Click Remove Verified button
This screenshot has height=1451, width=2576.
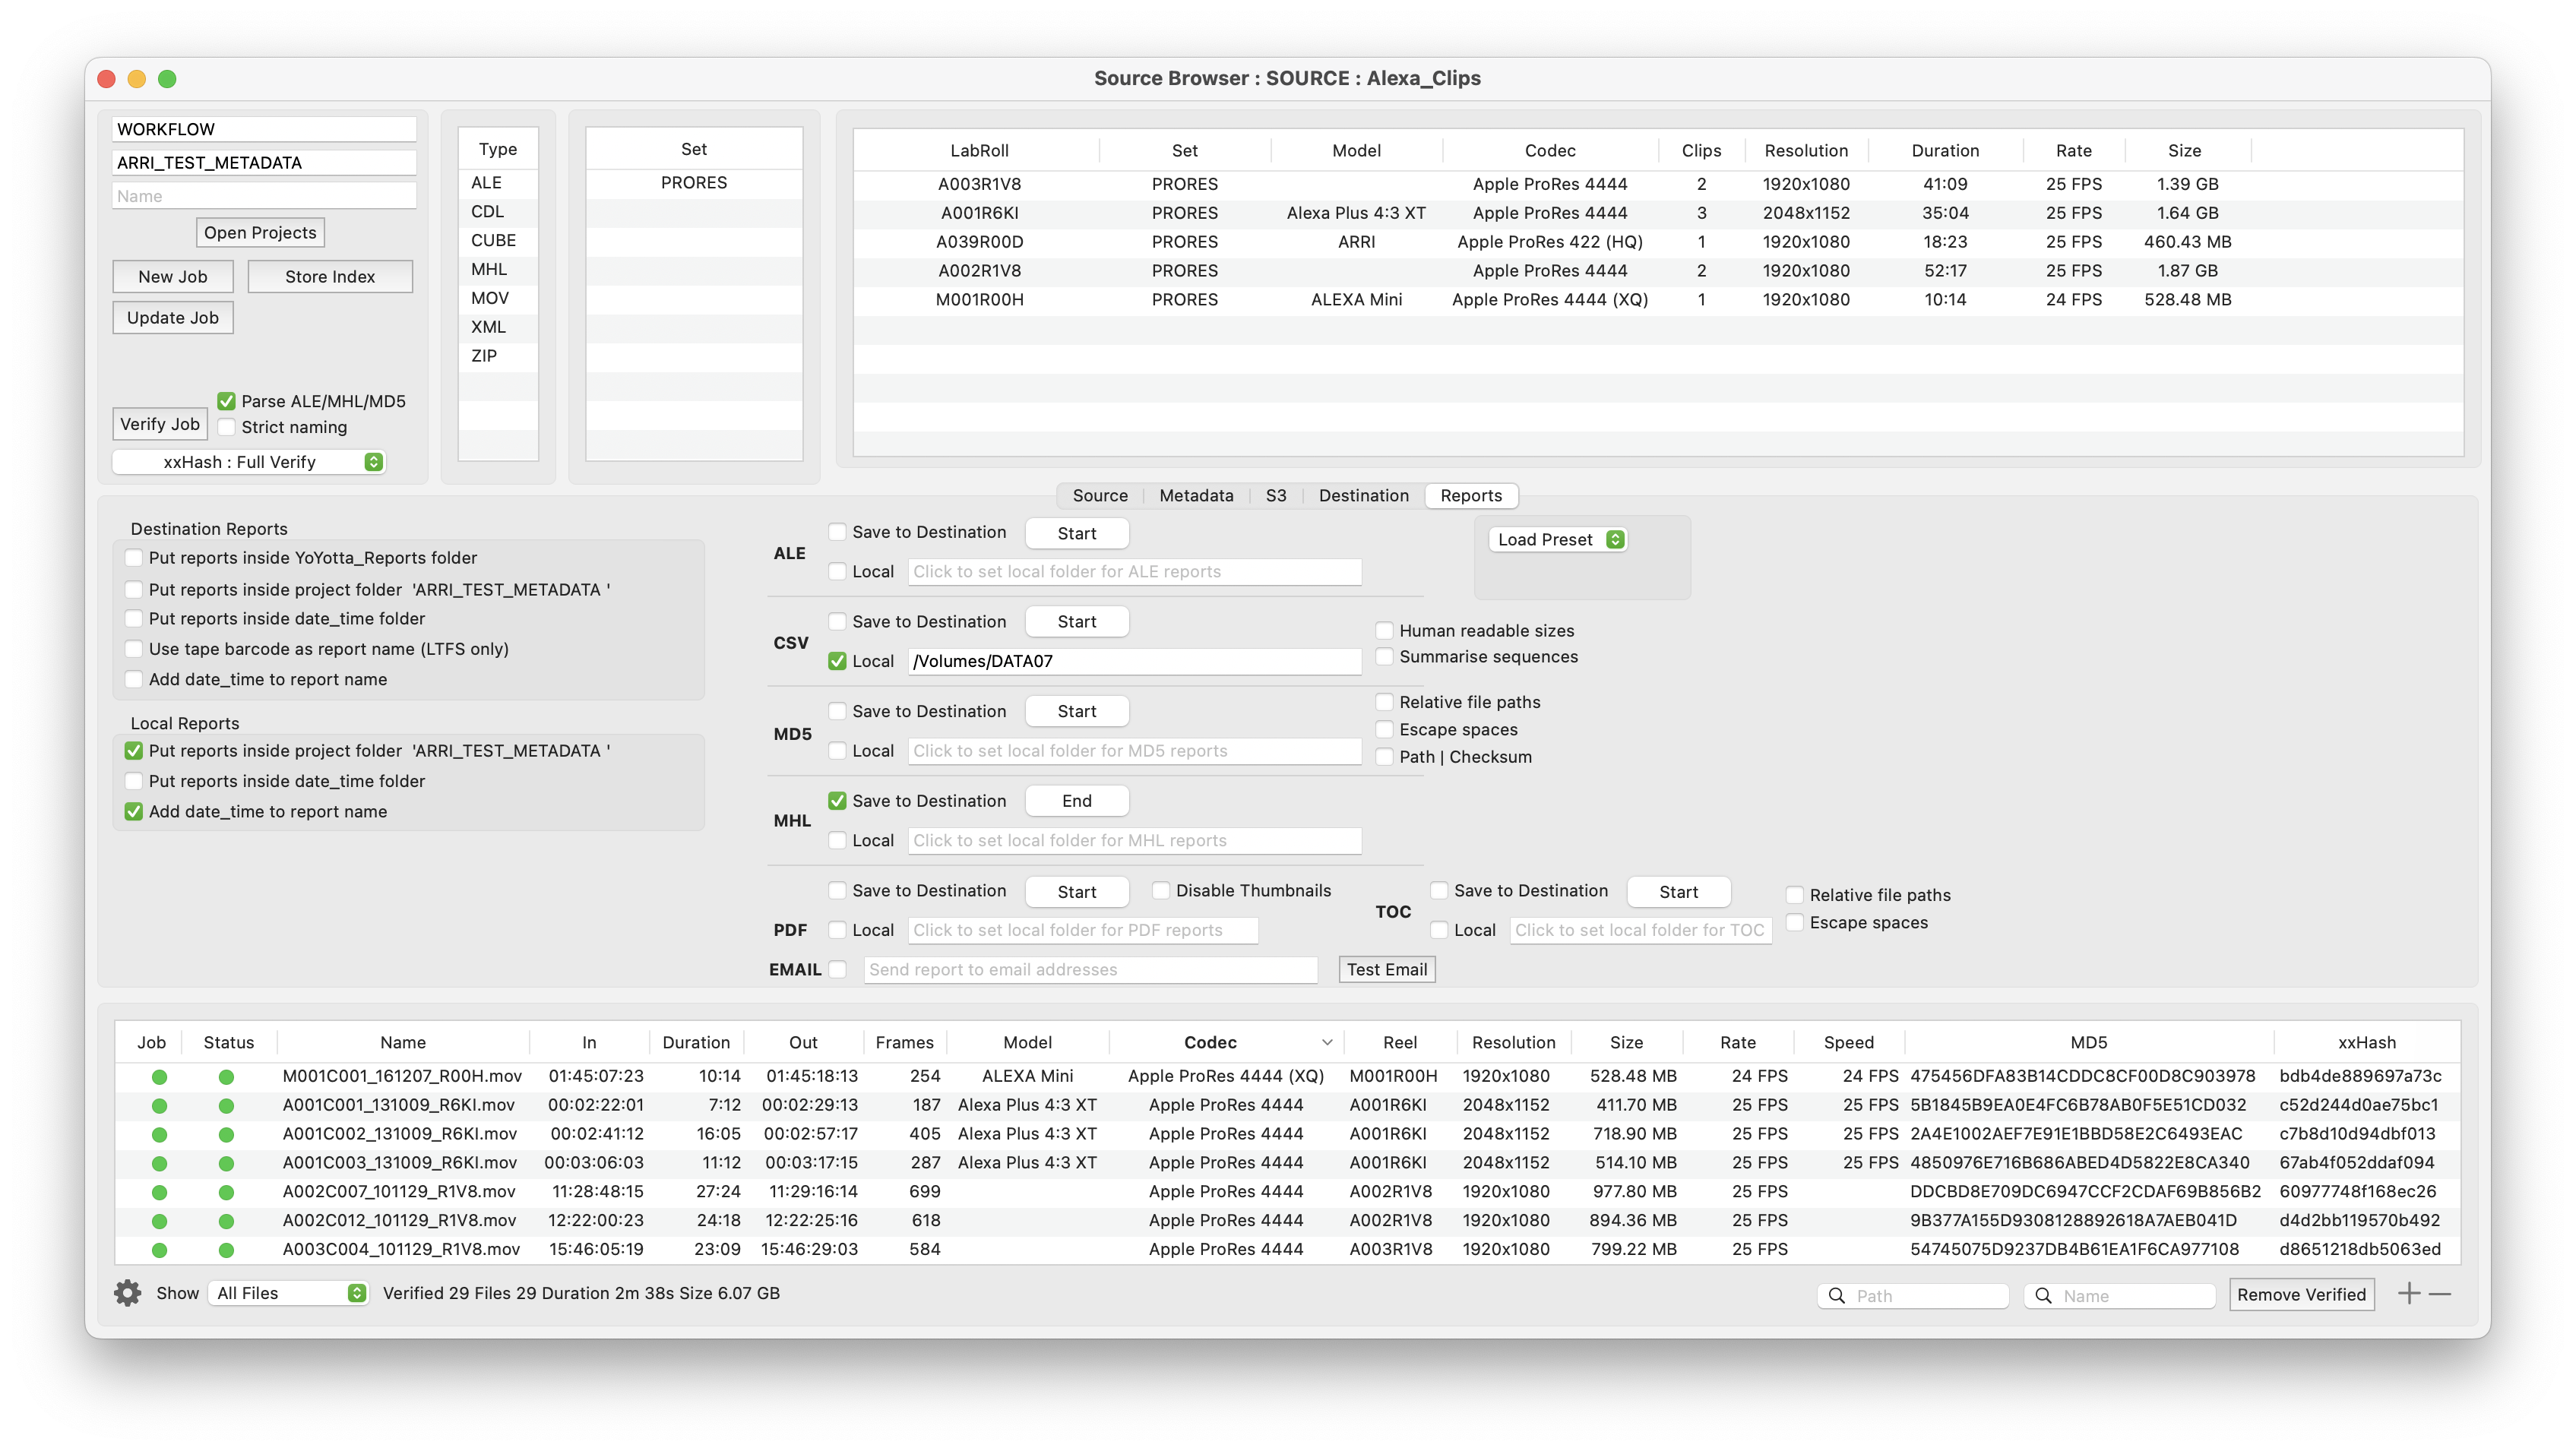tap(2301, 1295)
